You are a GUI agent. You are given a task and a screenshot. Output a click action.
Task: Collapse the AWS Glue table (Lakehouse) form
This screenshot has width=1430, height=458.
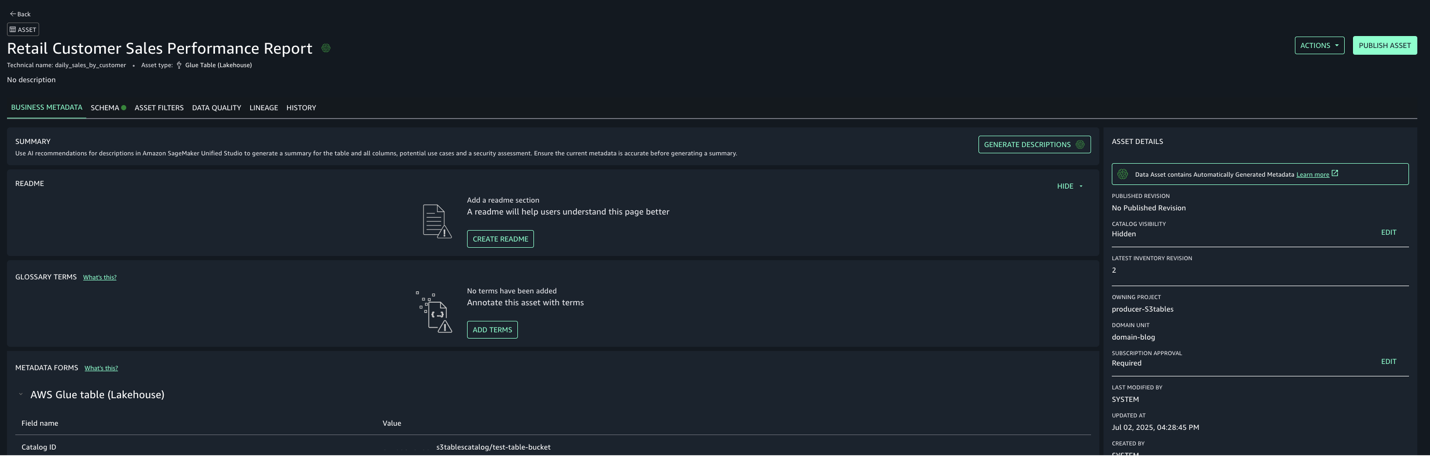[x=21, y=395]
